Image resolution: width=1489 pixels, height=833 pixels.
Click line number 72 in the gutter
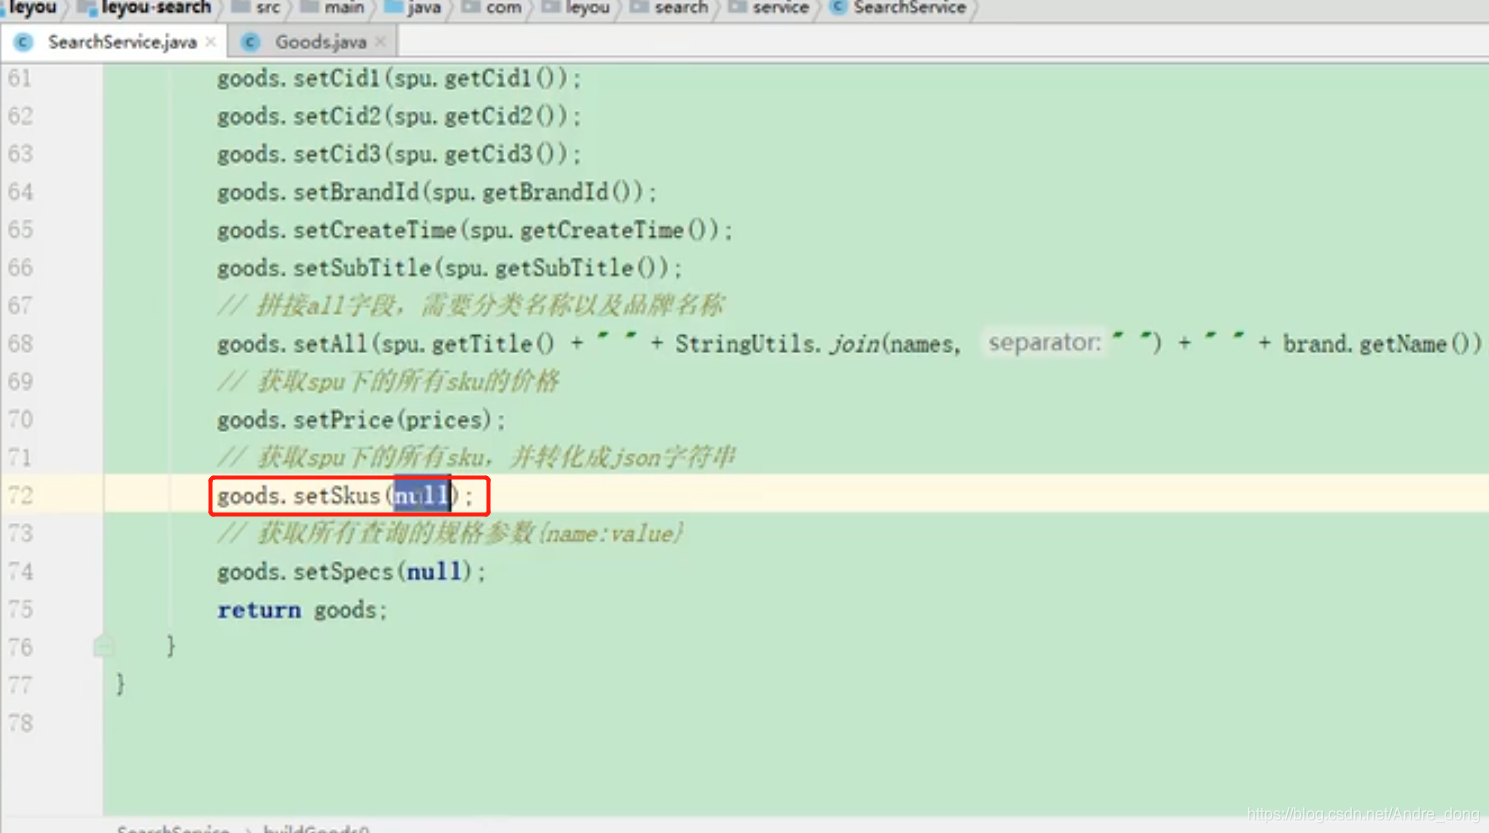pyautogui.click(x=20, y=496)
